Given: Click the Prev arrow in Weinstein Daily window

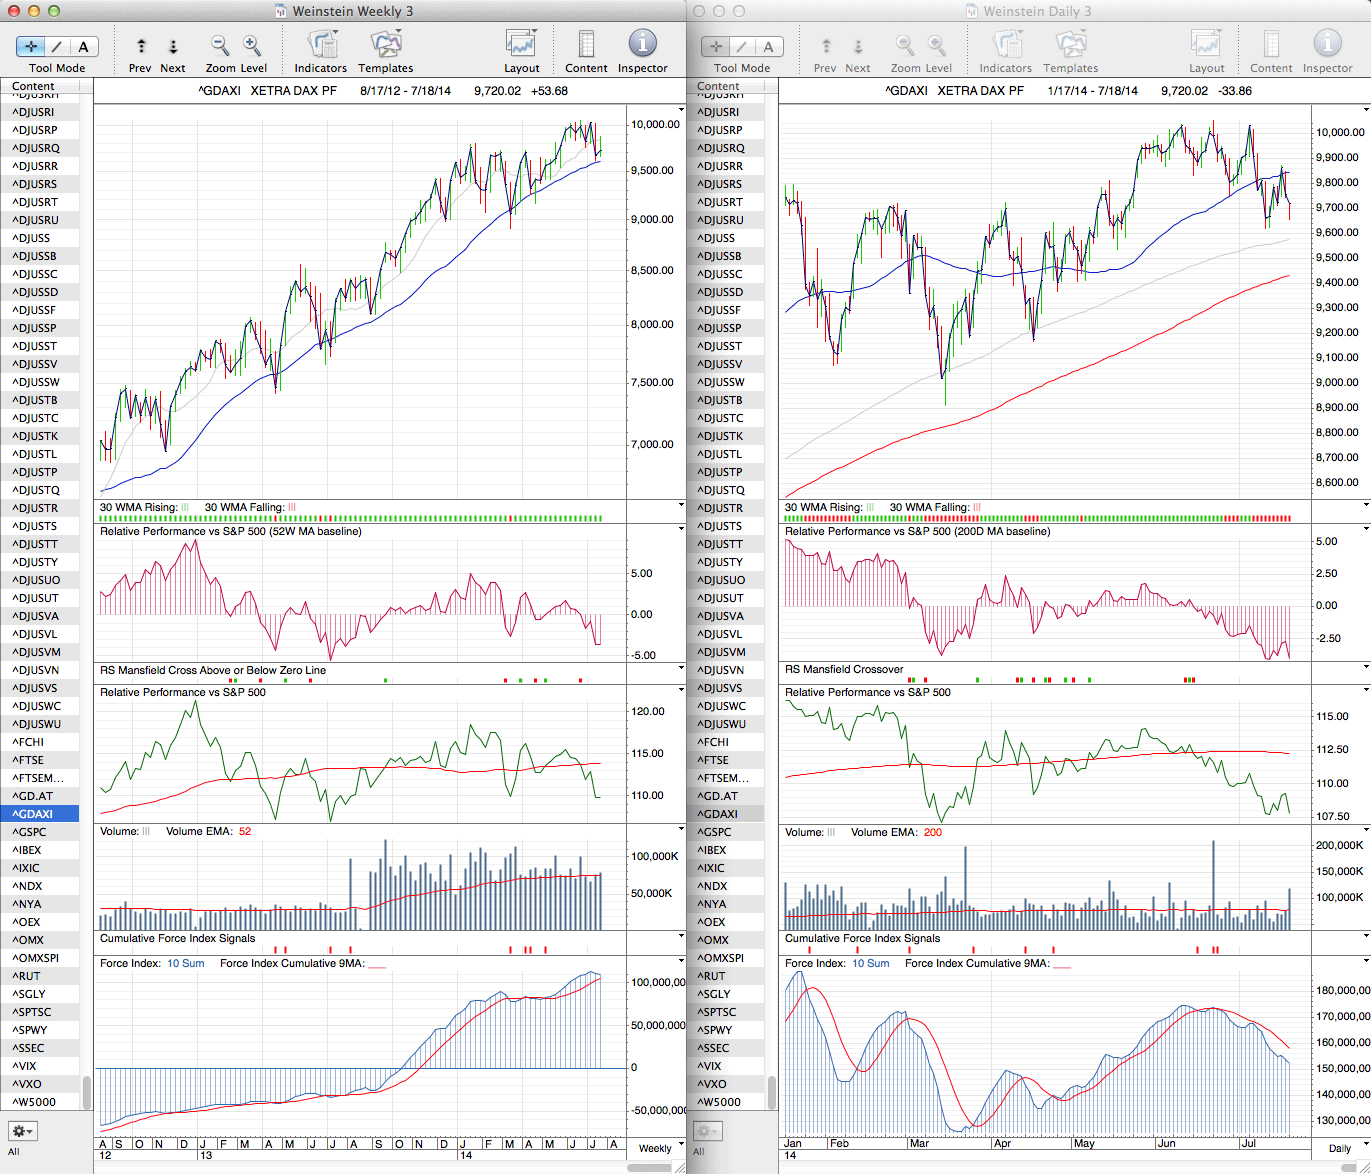Looking at the screenshot, I should [x=826, y=46].
